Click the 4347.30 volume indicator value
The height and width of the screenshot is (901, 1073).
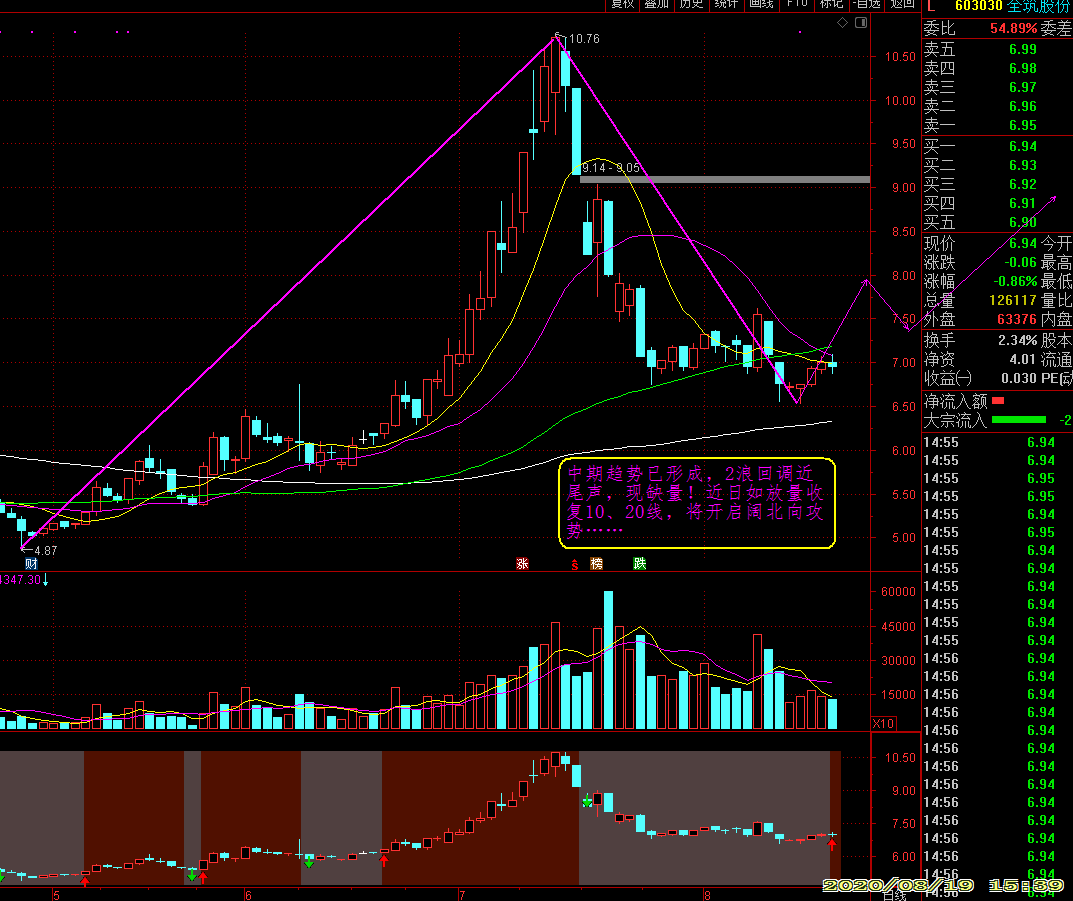(21, 580)
